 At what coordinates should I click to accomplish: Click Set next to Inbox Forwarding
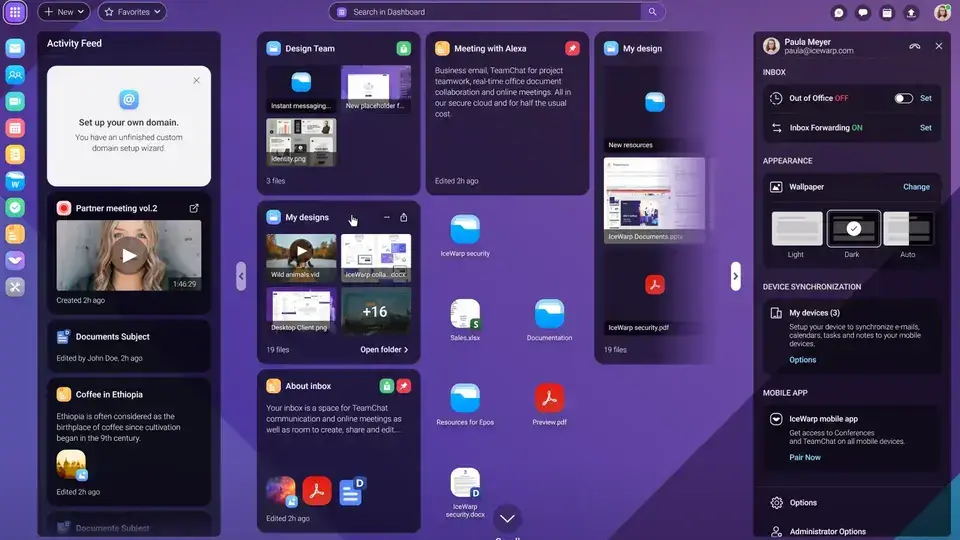(x=926, y=127)
